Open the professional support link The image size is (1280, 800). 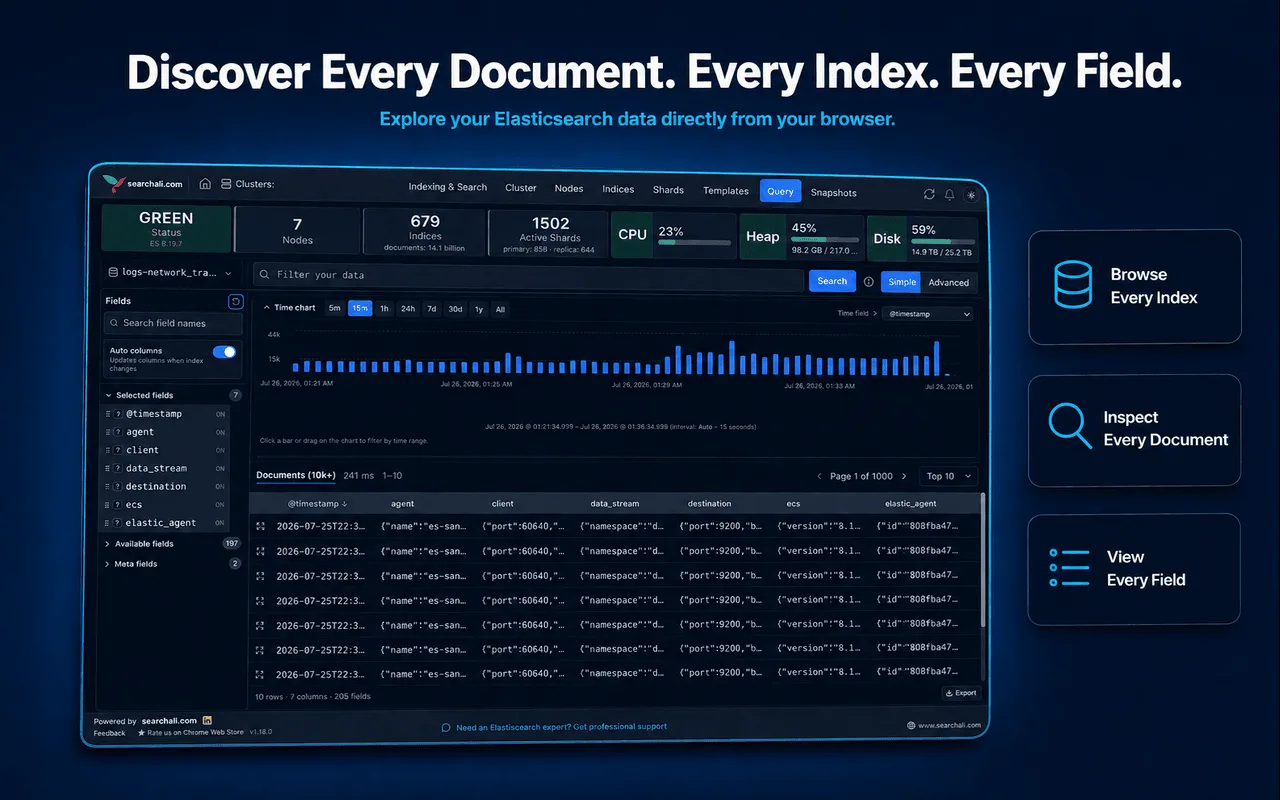click(561, 727)
